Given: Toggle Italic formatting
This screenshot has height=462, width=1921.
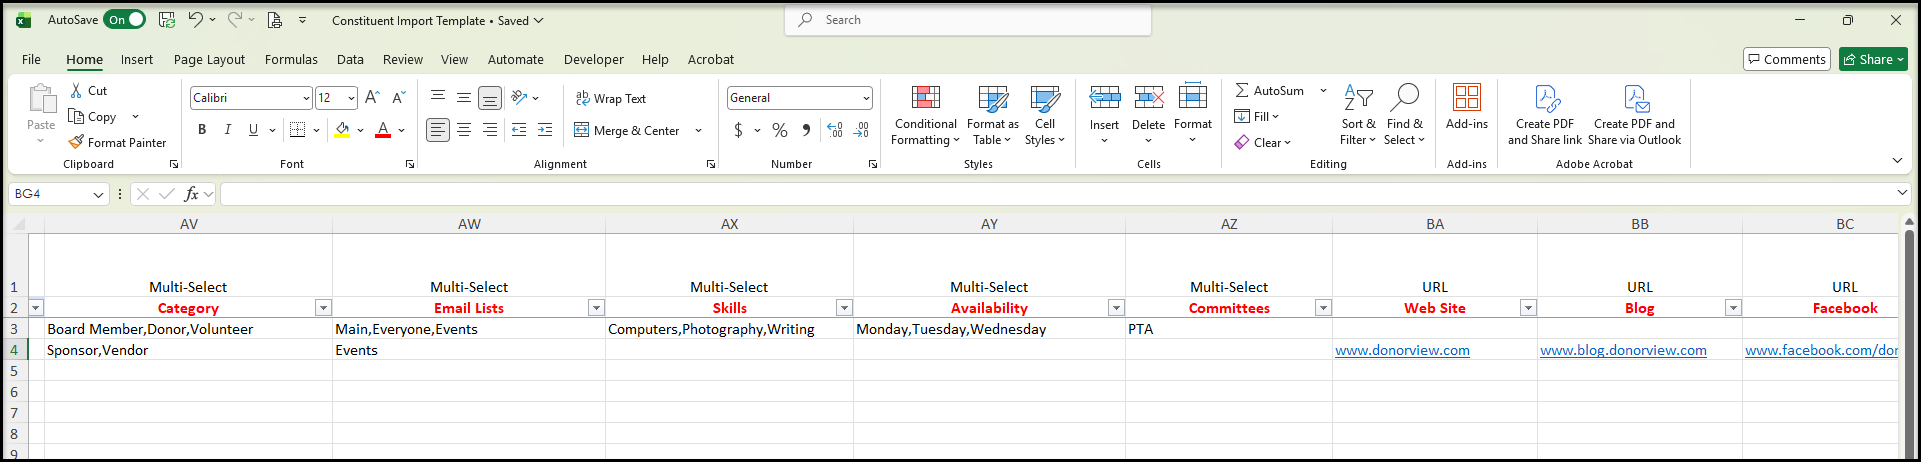Looking at the screenshot, I should coord(228,130).
